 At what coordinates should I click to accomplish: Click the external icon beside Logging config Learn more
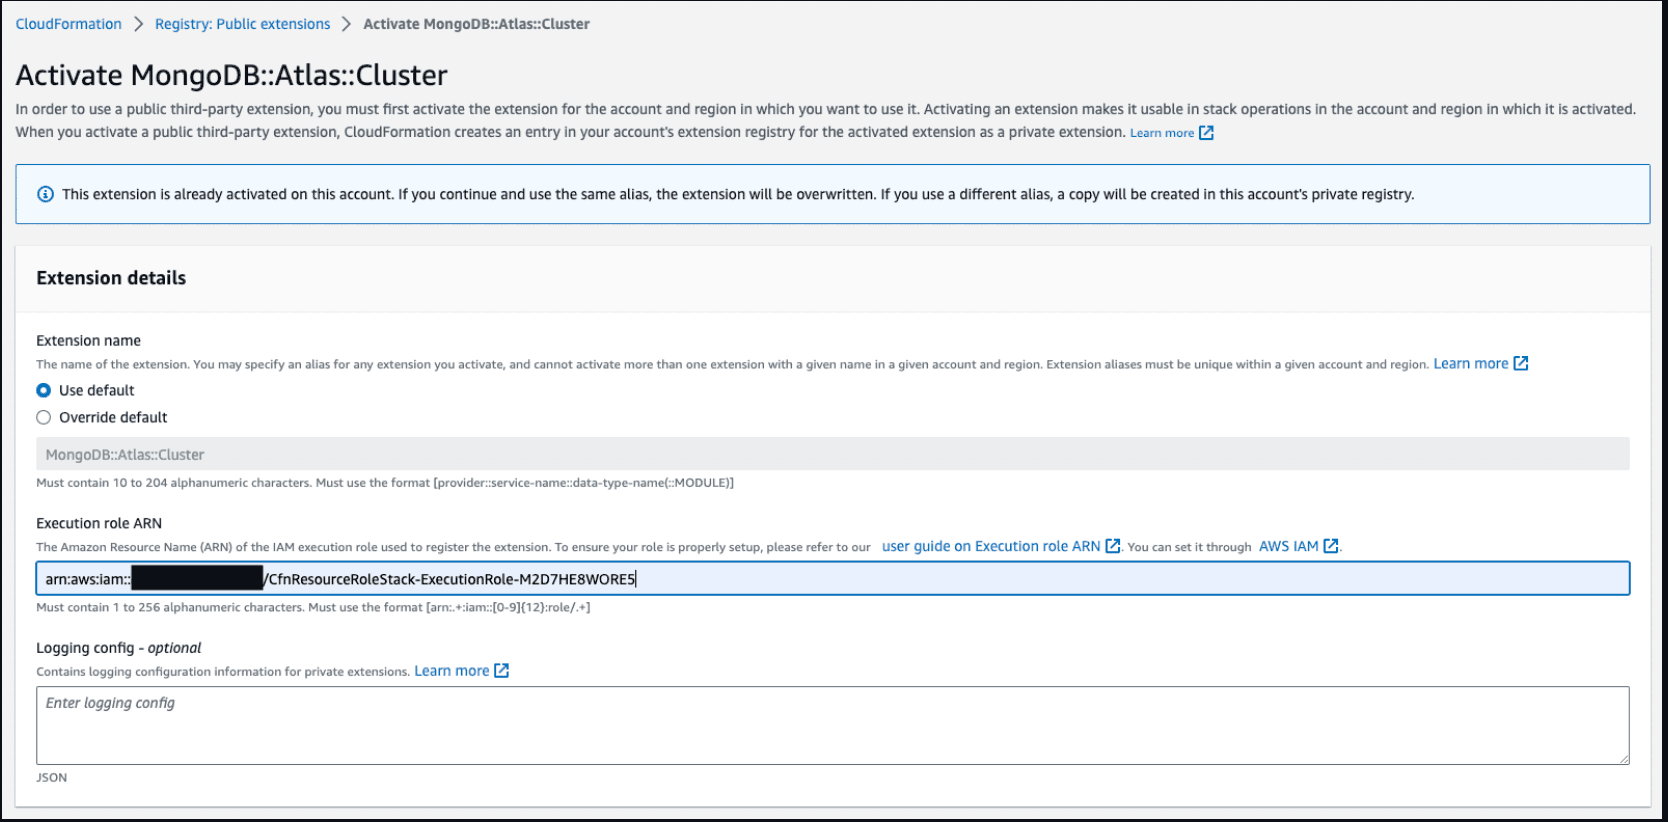[x=502, y=671]
